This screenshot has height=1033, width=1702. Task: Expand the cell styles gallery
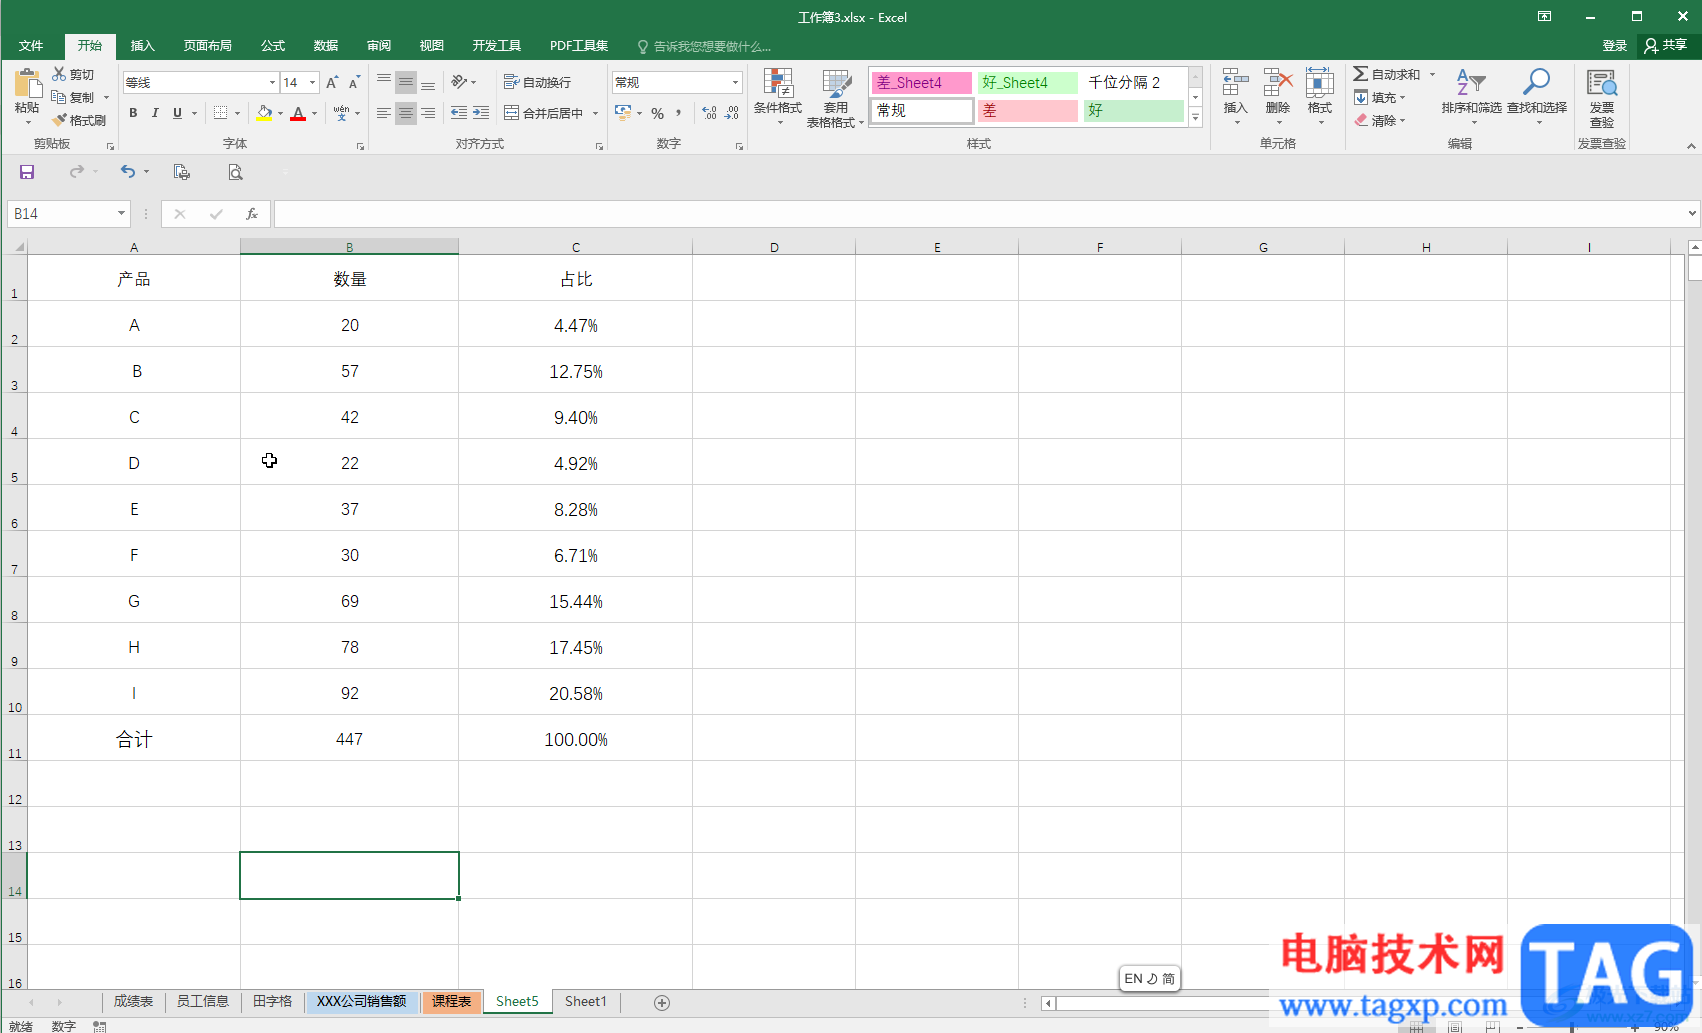point(1195,117)
